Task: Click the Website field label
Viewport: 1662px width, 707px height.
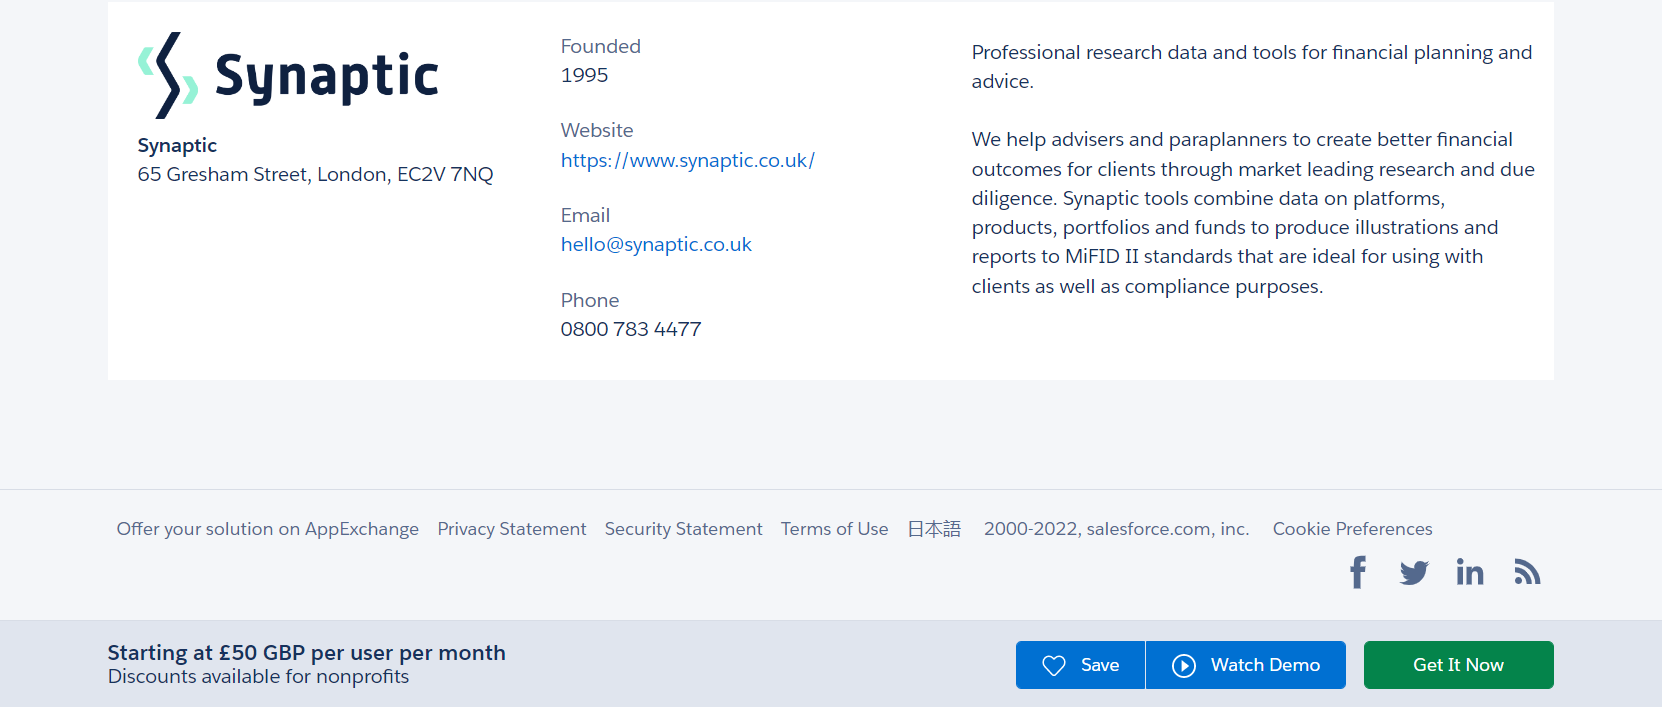Action: tap(597, 130)
